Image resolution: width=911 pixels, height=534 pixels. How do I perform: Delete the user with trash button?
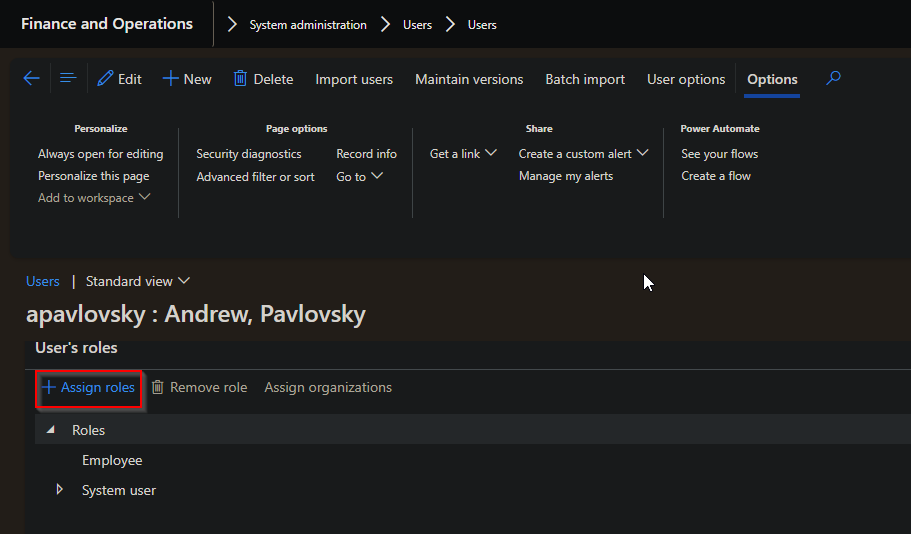(x=263, y=79)
